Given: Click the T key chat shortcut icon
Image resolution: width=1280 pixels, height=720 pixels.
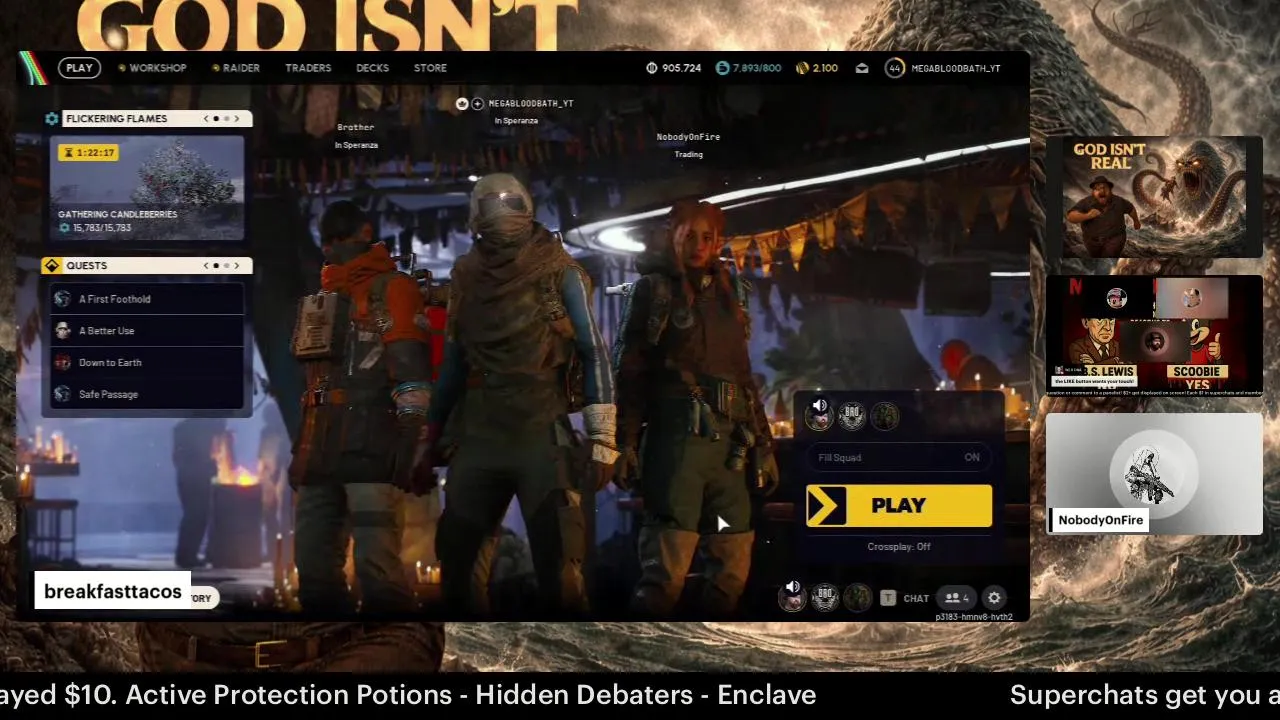Looking at the screenshot, I should (888, 598).
